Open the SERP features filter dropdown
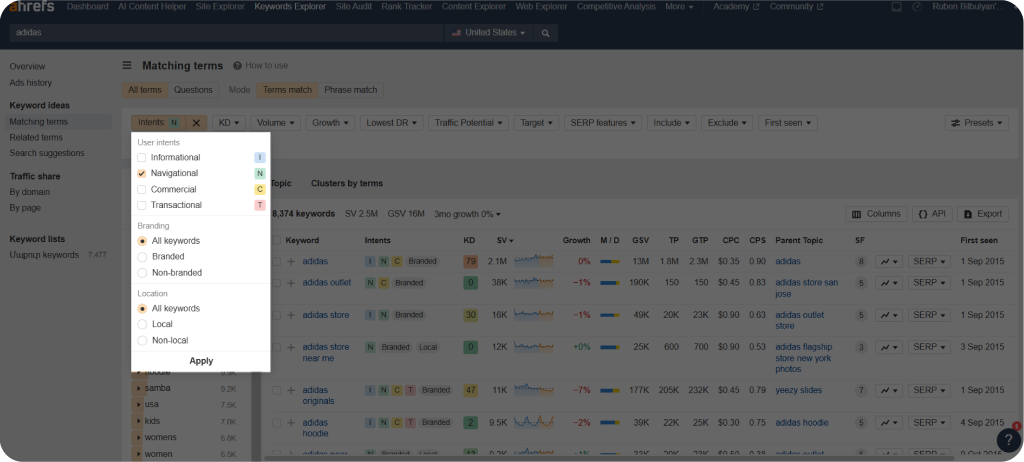 pos(603,123)
